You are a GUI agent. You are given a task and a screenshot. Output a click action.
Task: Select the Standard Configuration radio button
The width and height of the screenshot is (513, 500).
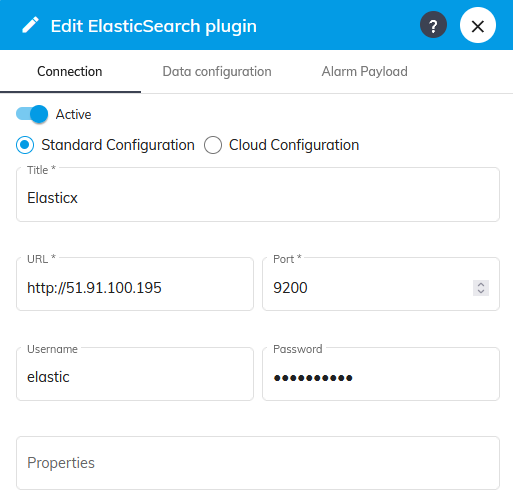25,145
